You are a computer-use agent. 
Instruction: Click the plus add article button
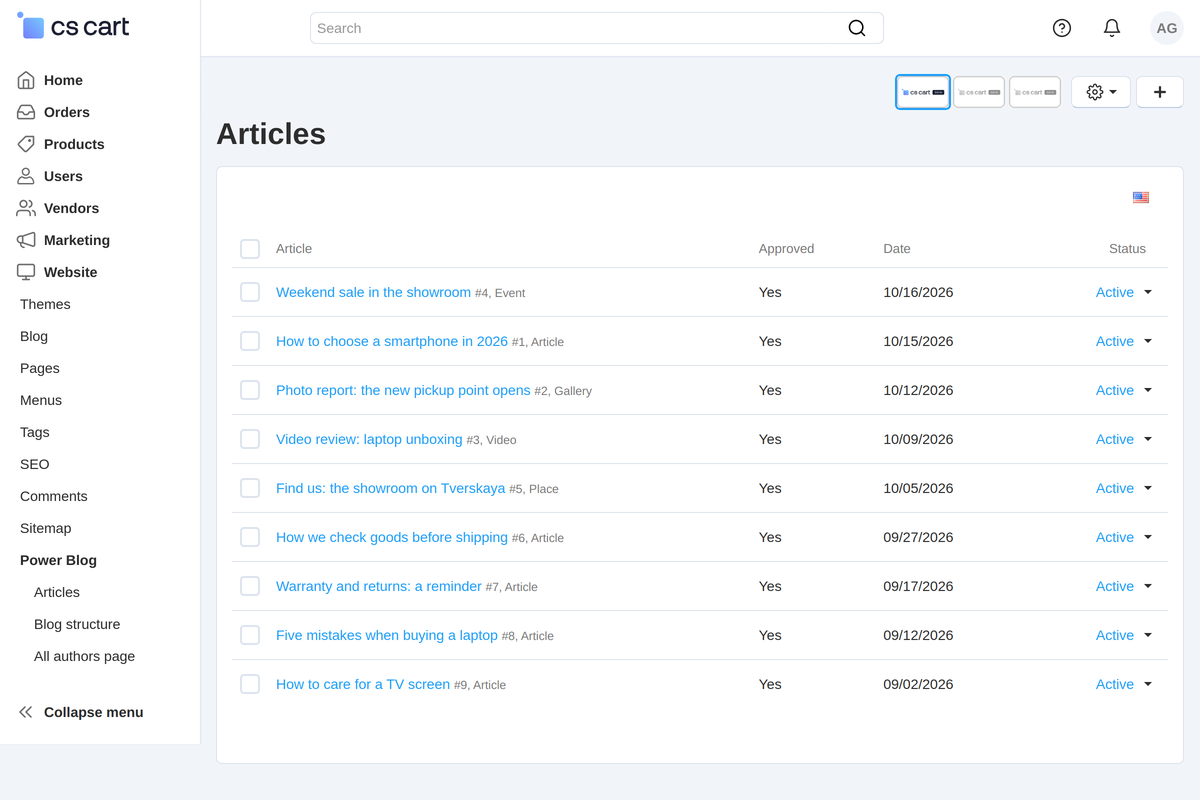[x=1160, y=92]
